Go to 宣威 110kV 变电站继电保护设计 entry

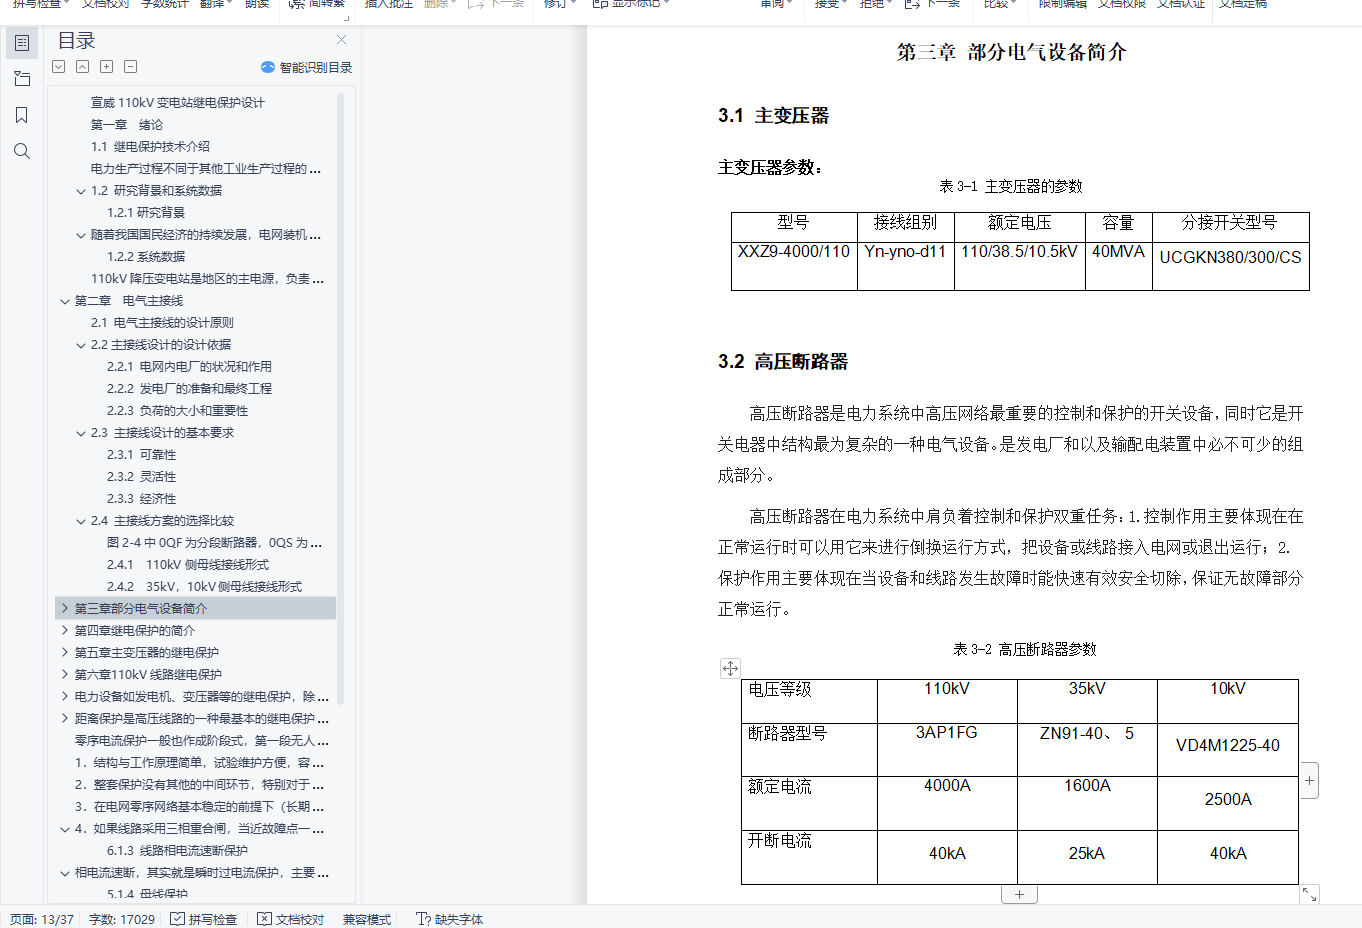click(178, 103)
